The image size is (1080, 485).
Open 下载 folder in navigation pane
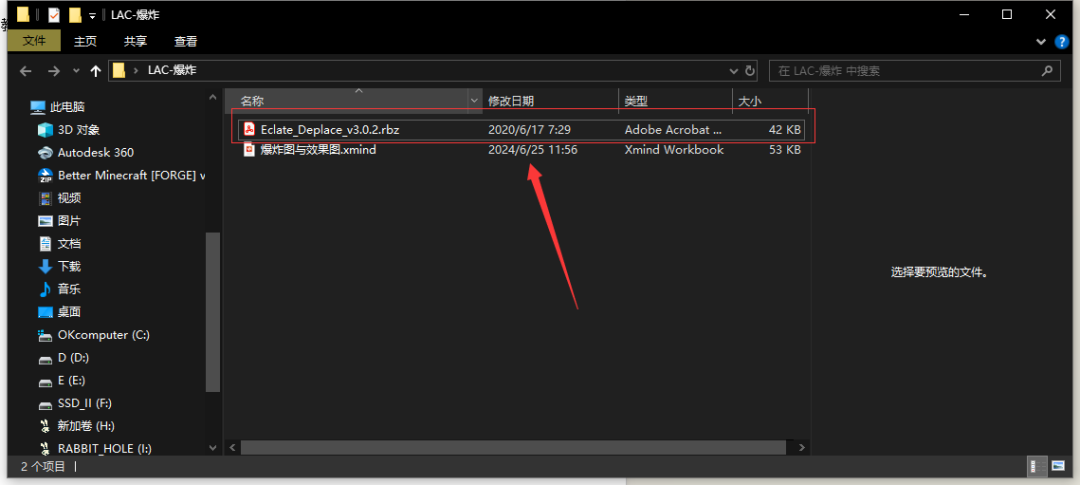69,266
